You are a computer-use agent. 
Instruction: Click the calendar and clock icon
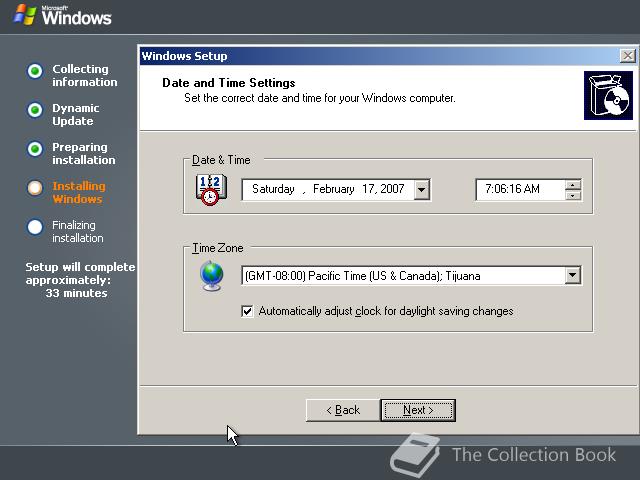click(211, 190)
